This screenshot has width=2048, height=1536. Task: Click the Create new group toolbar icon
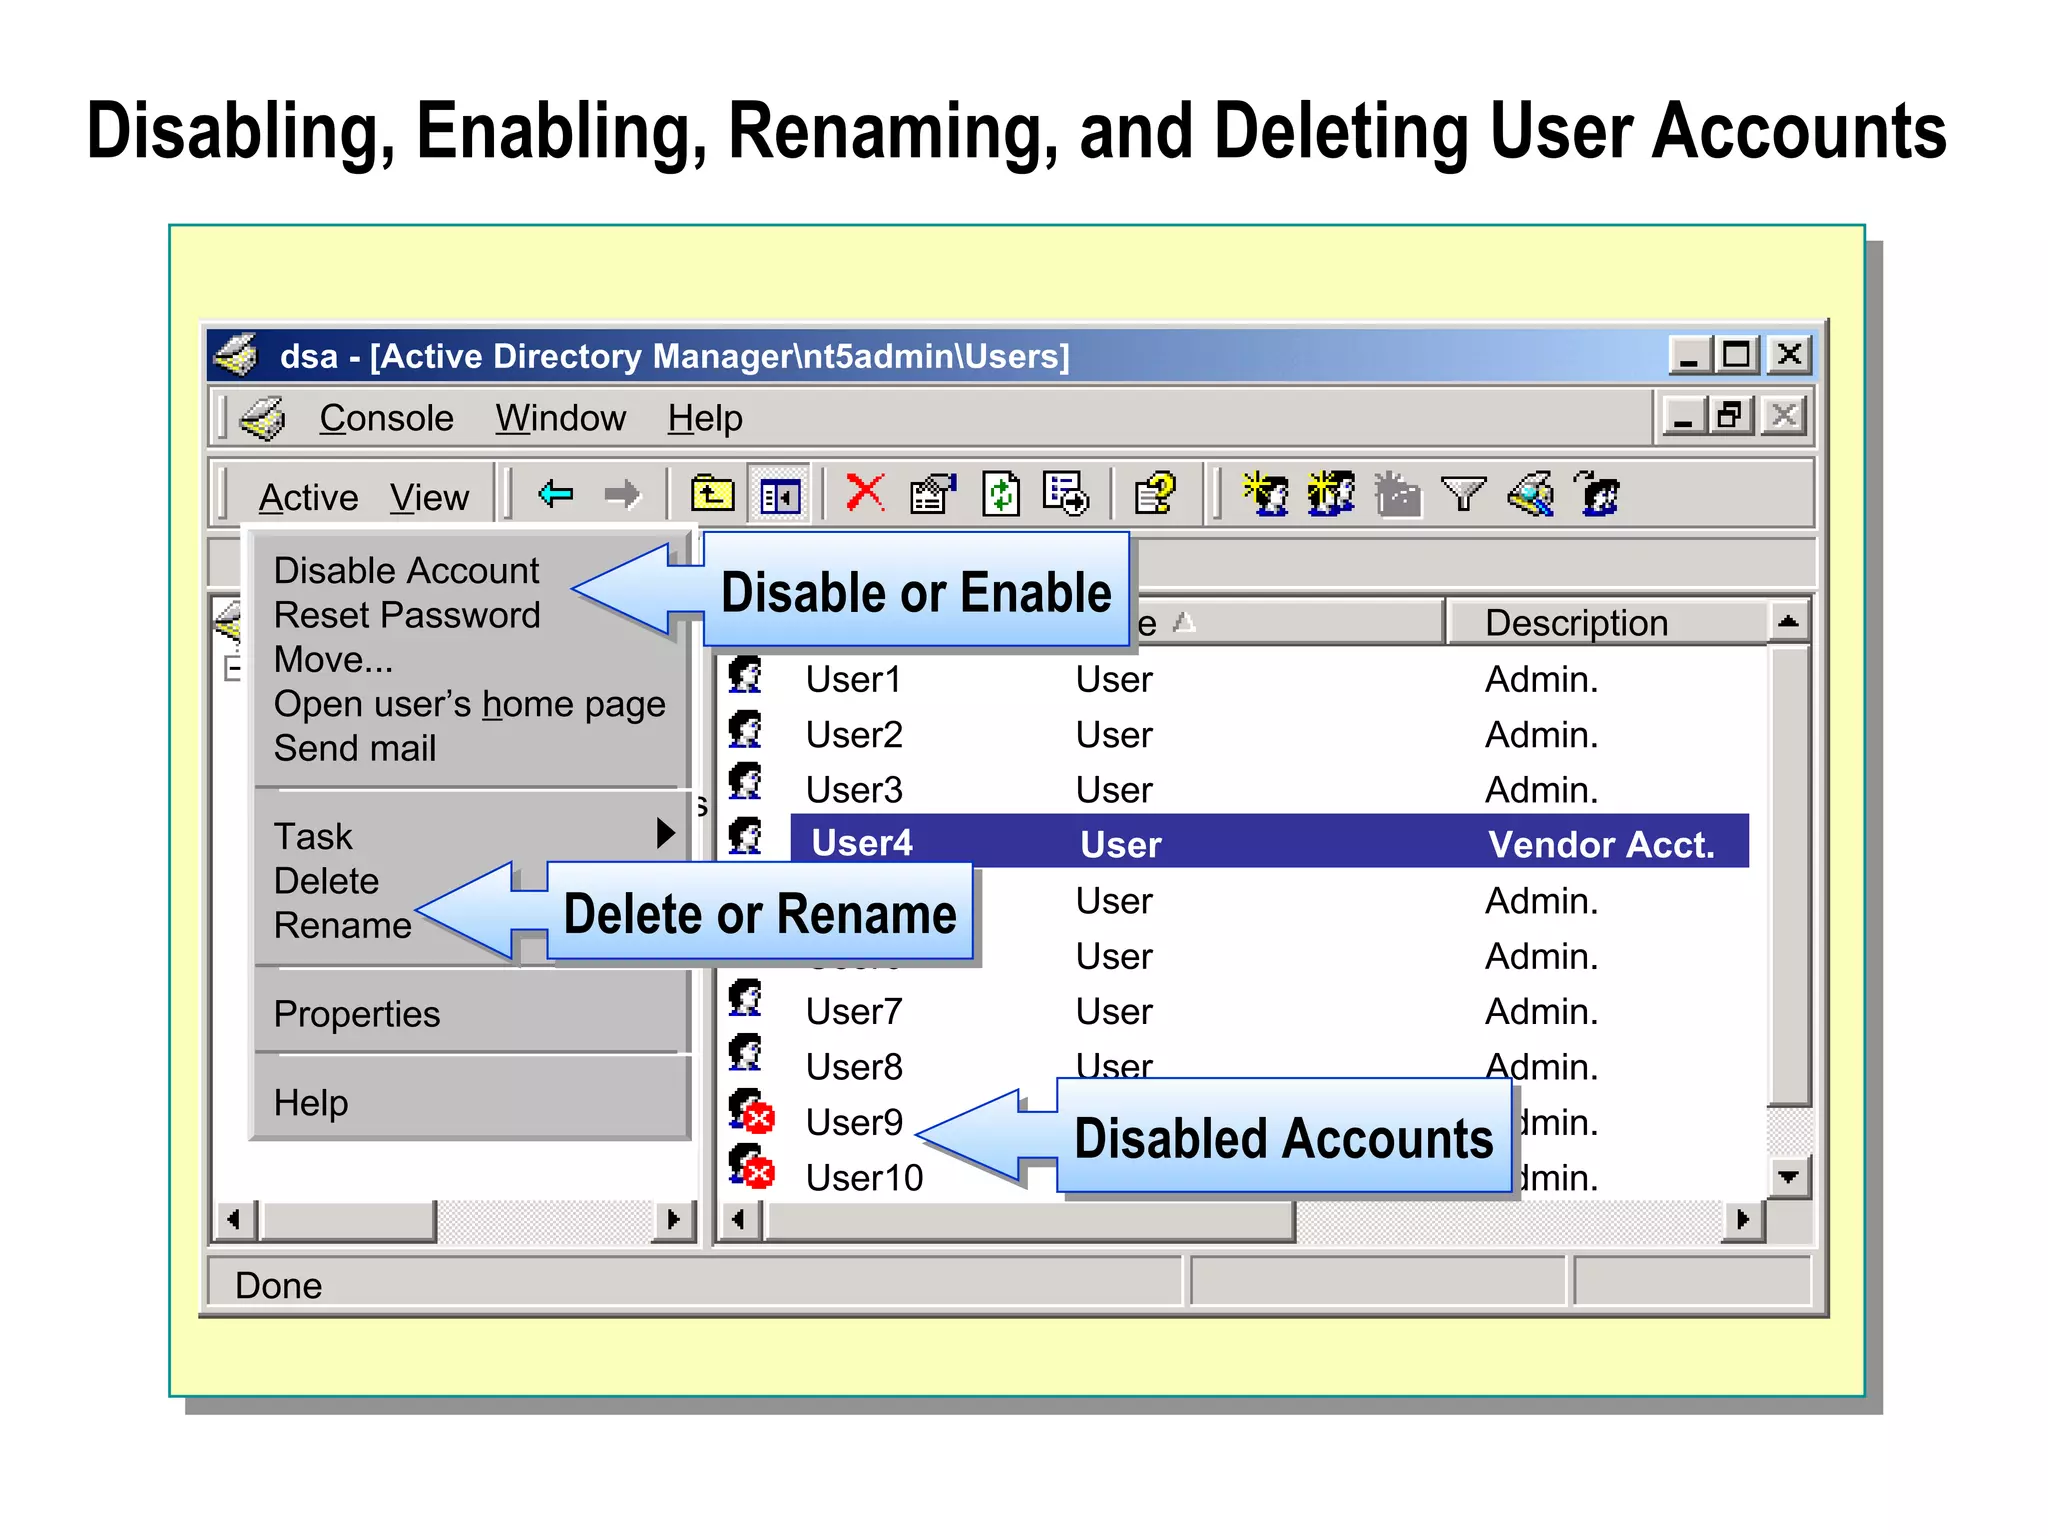(1331, 494)
